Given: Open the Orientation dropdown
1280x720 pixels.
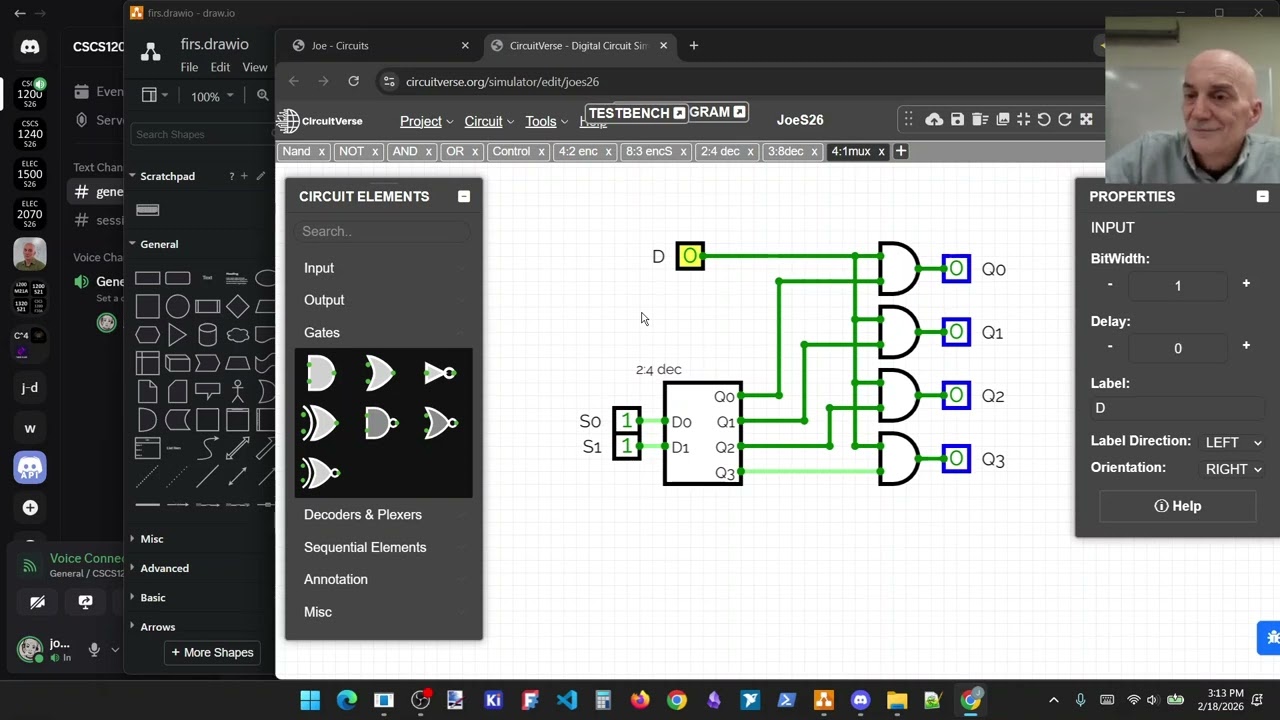Looking at the screenshot, I should [1233, 469].
